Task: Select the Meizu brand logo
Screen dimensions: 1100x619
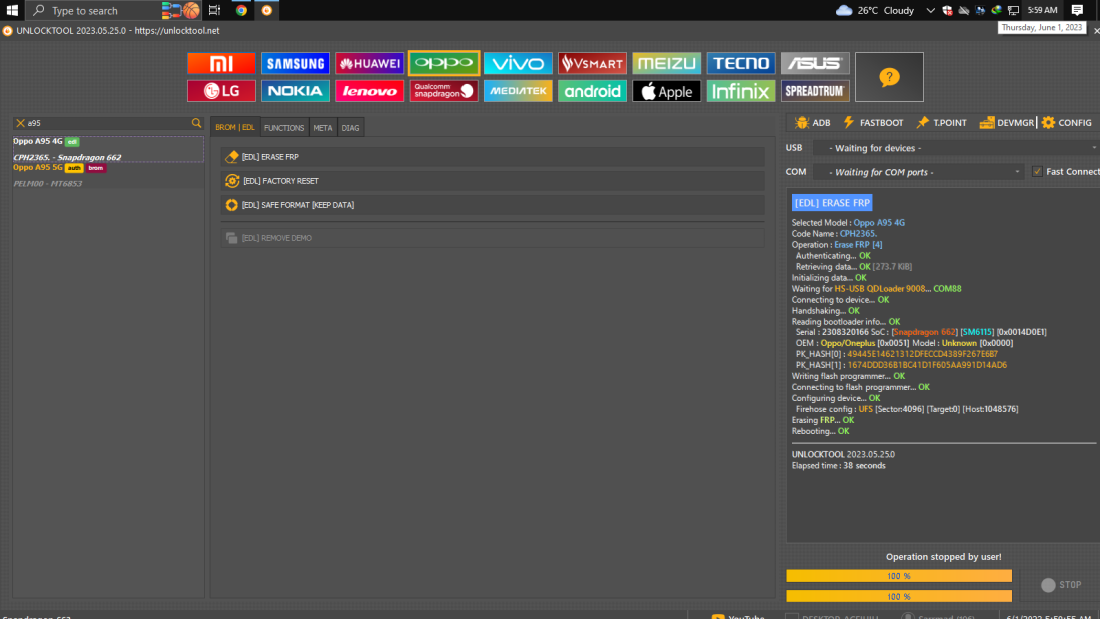Action: (666, 63)
